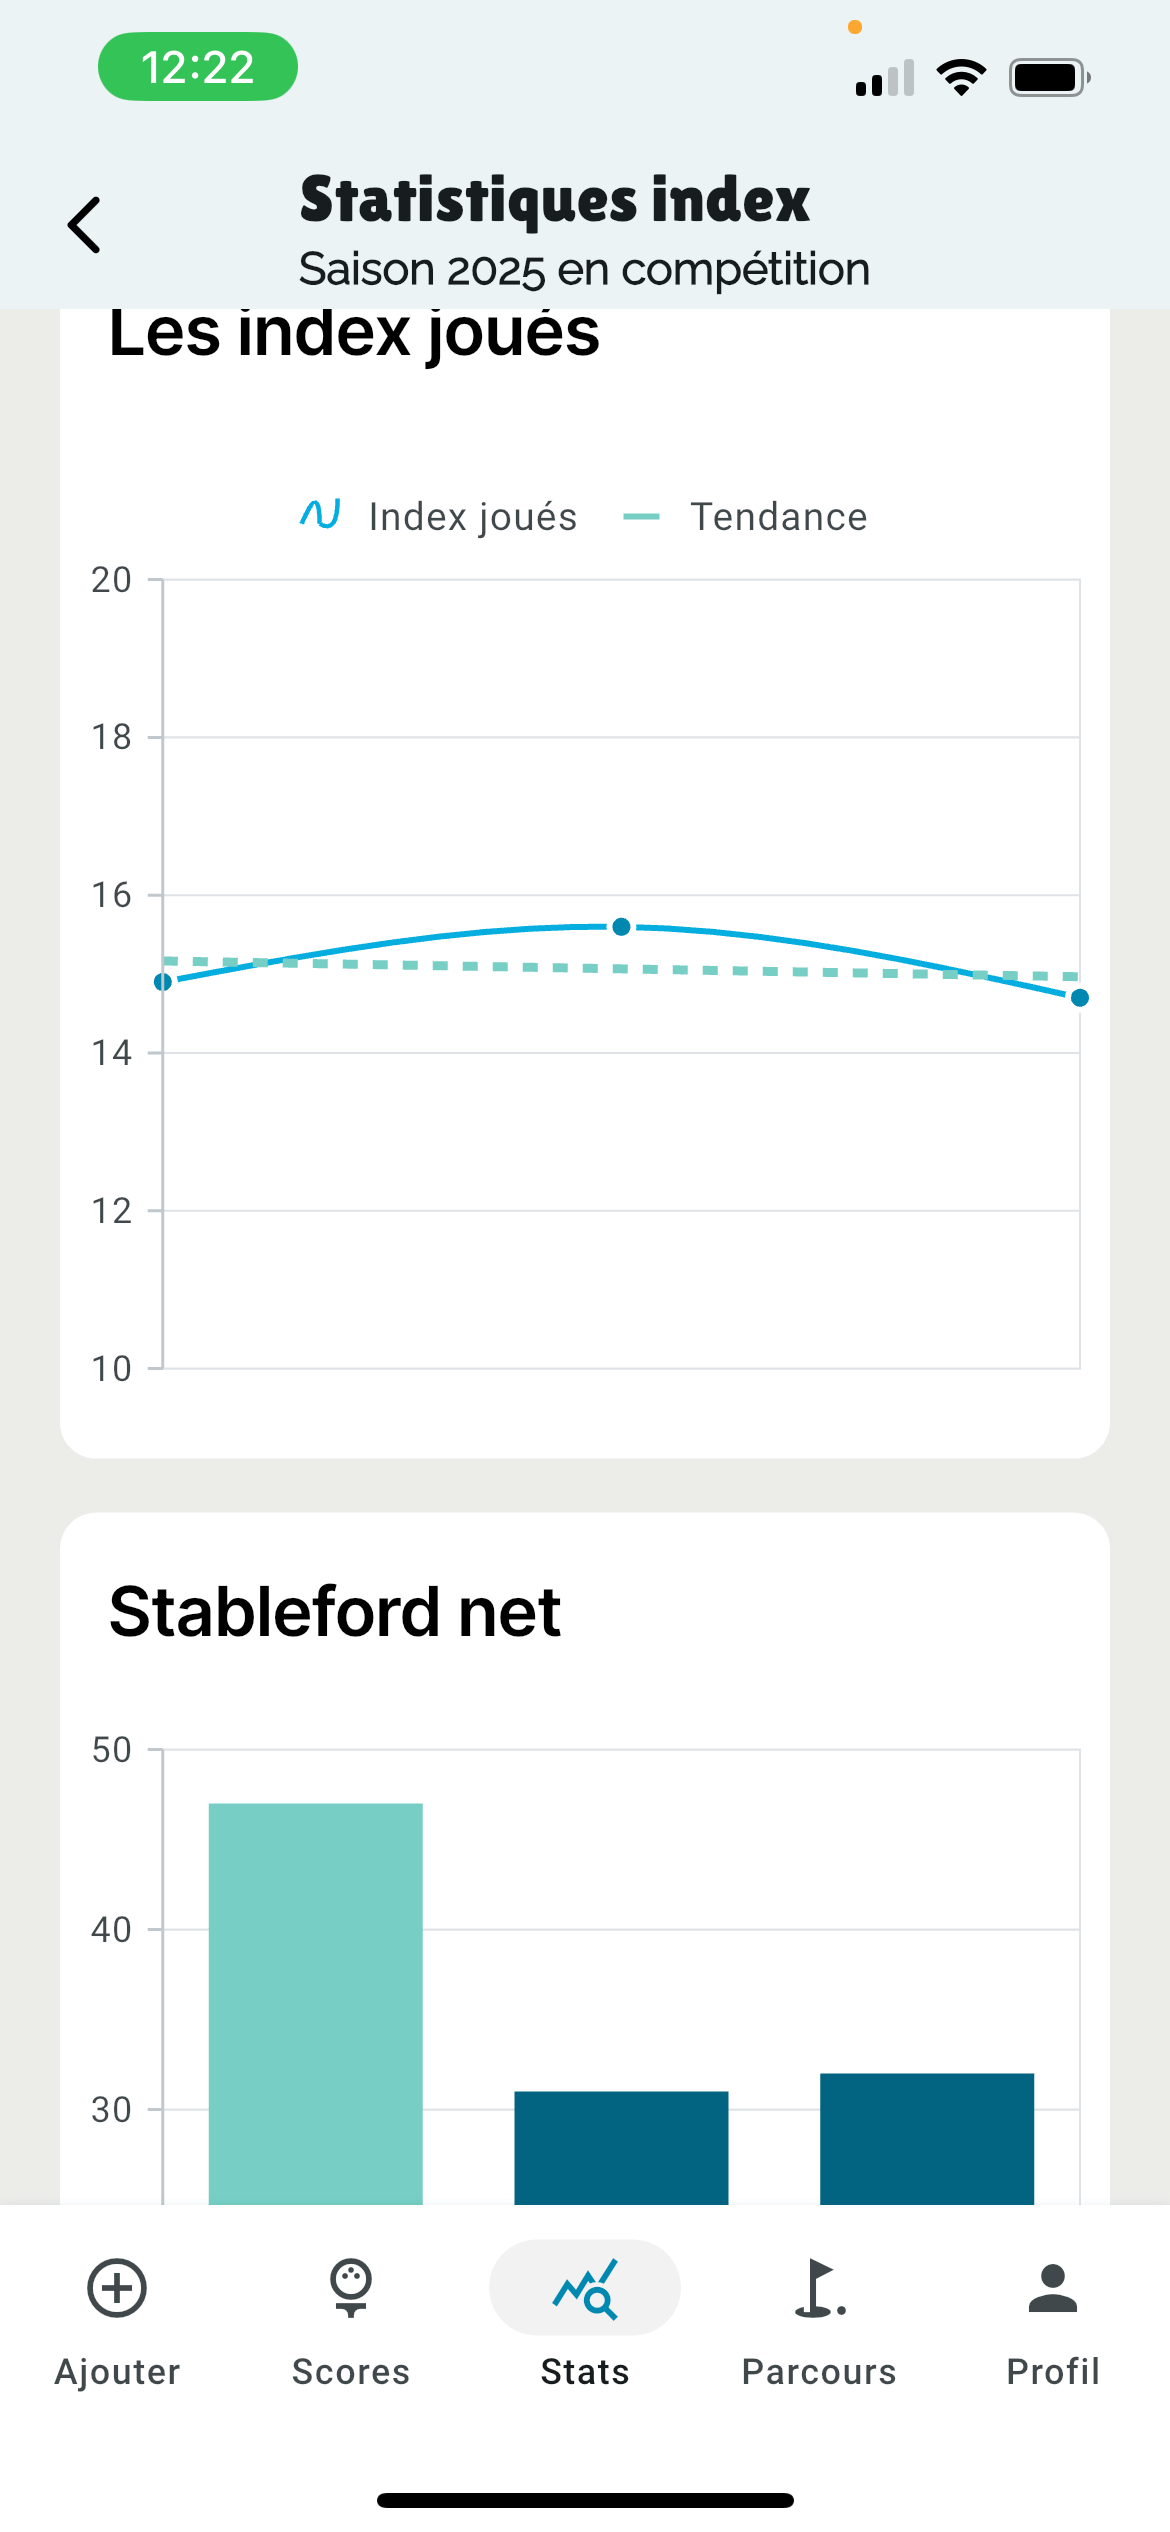The width and height of the screenshot is (1170, 2532).
Task: Open the Parcours flag icon
Action: [x=819, y=2288]
